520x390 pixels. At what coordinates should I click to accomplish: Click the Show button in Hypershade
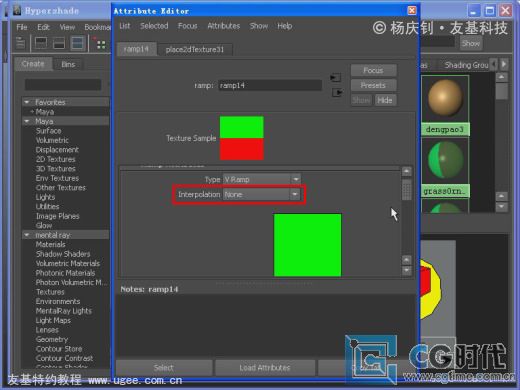(x=471, y=43)
